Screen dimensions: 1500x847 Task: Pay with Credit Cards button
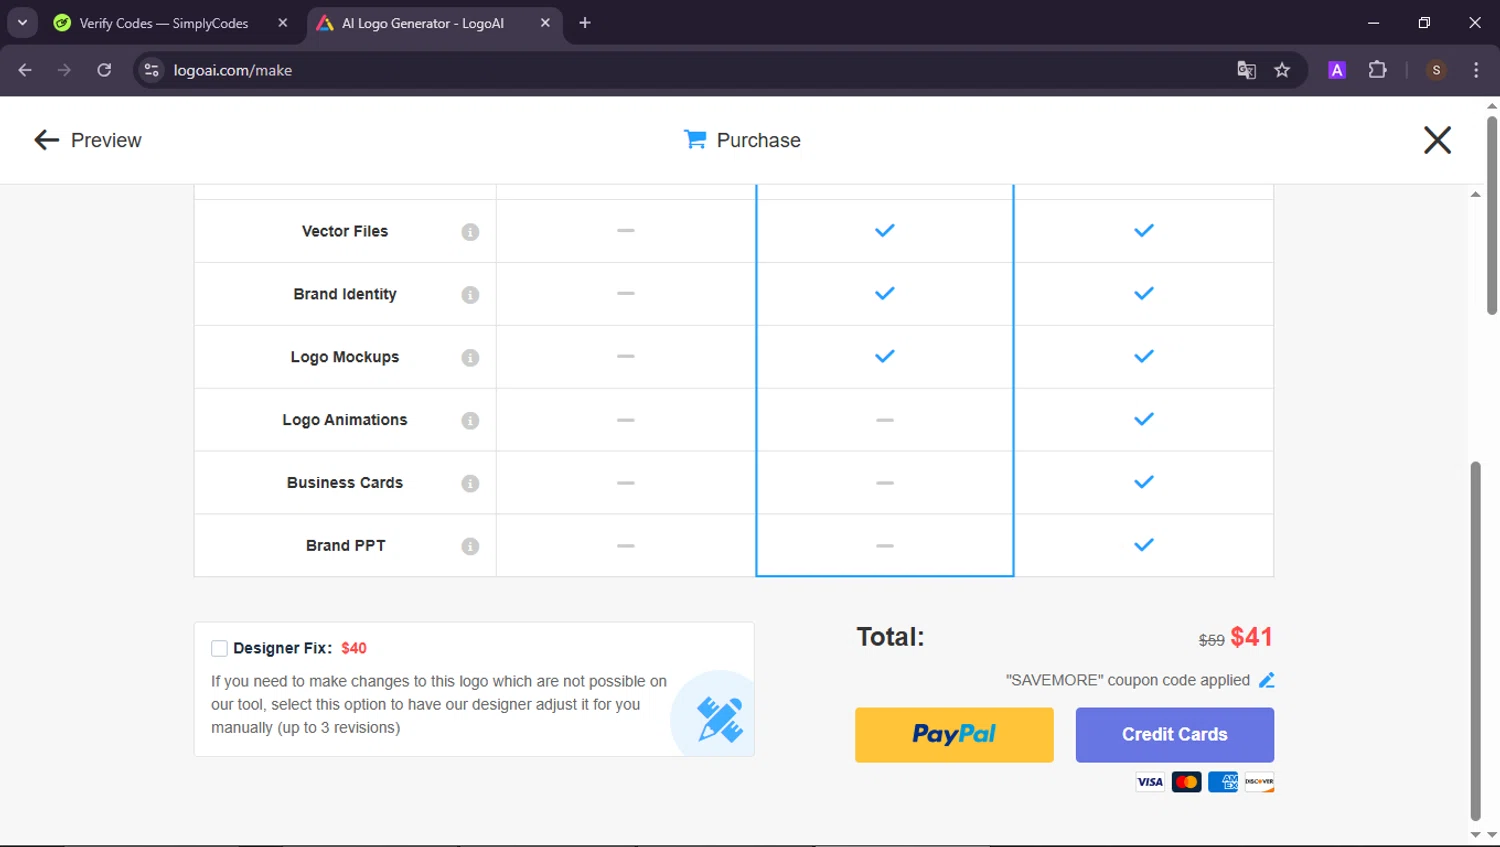pyautogui.click(x=1175, y=735)
